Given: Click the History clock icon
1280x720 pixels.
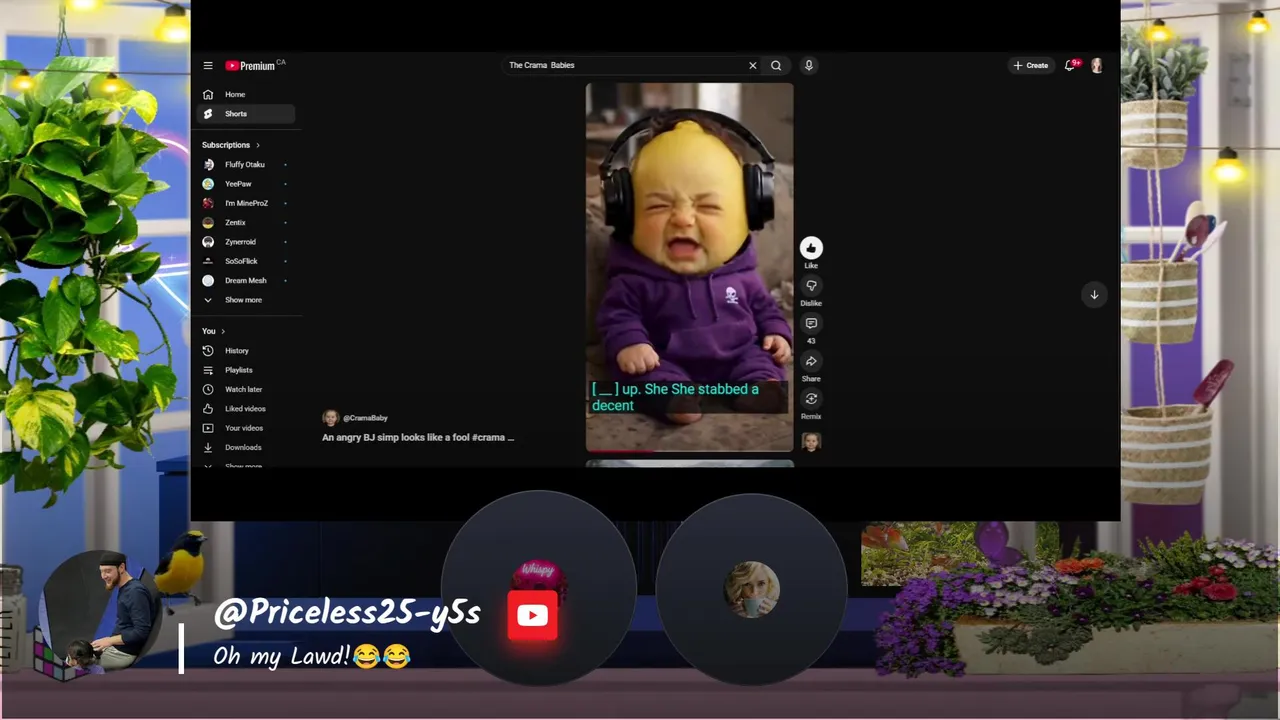Looking at the screenshot, I should pyautogui.click(x=208, y=351).
